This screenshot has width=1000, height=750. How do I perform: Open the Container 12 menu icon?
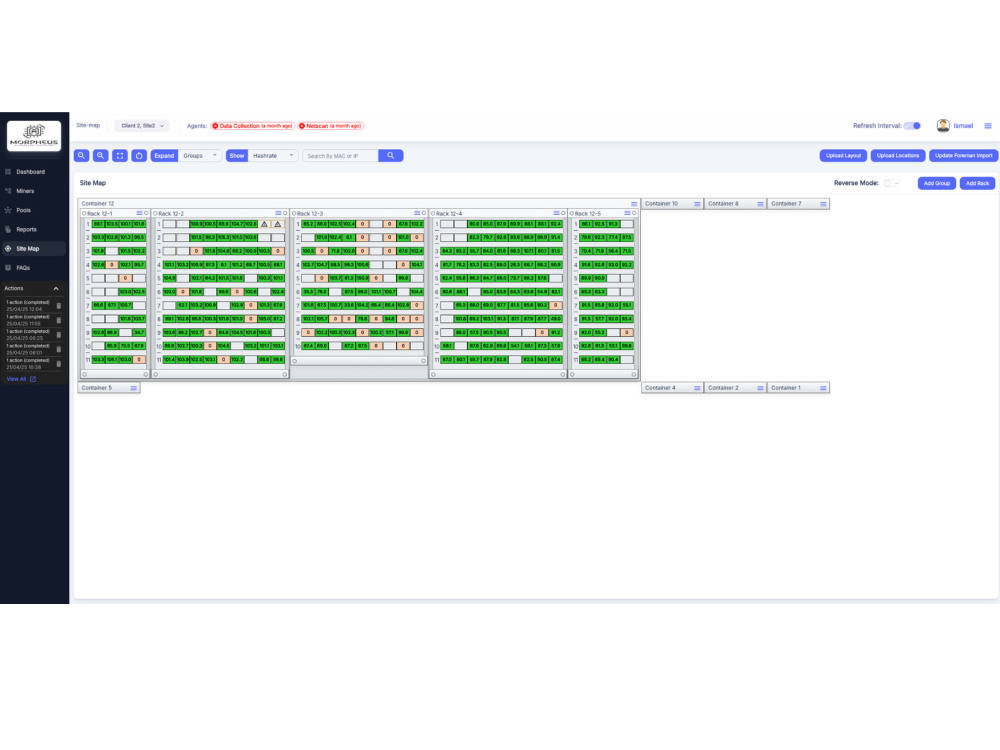pos(634,204)
